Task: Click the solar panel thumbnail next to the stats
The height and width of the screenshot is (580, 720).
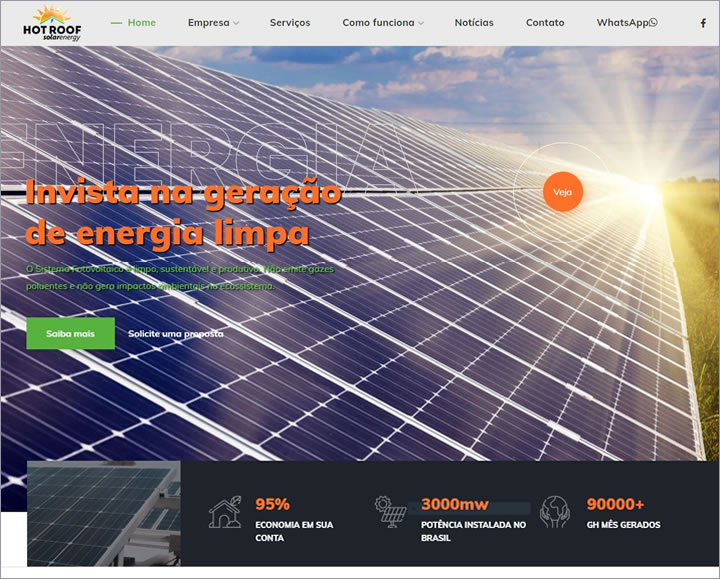Action: pyautogui.click(x=104, y=513)
